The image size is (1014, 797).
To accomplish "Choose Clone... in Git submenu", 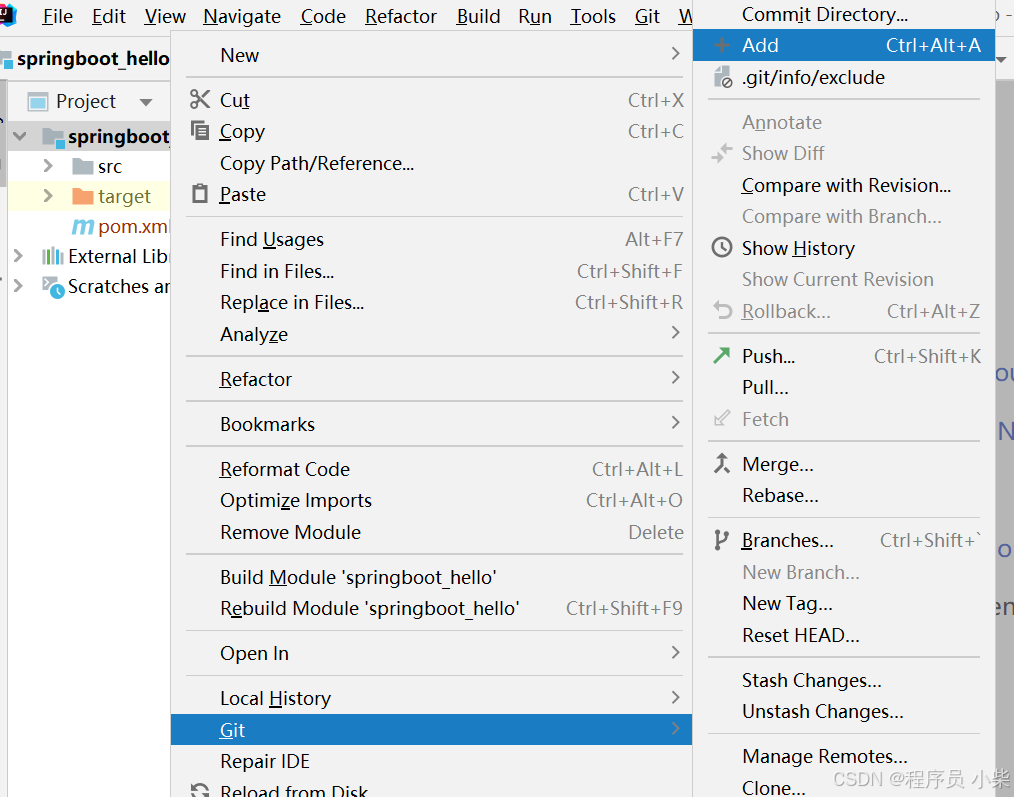I will 843,787.
